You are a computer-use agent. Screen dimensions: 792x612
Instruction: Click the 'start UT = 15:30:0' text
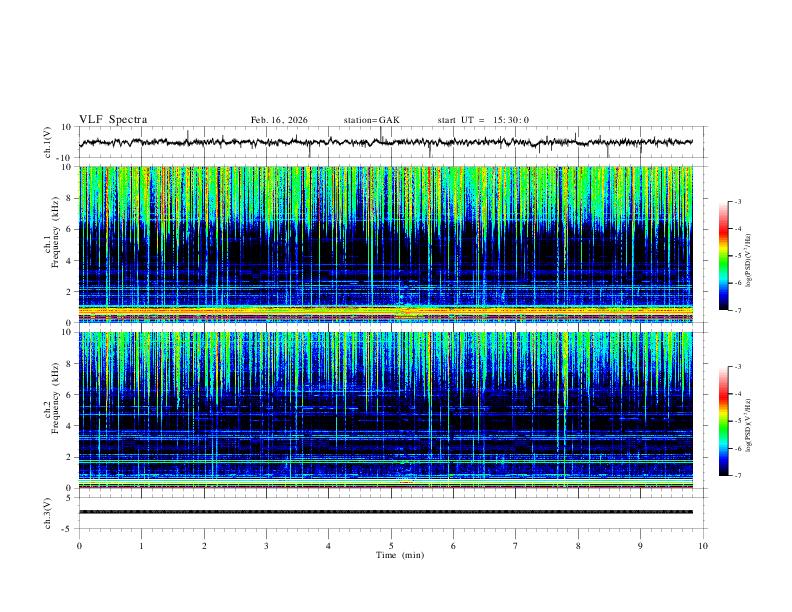click(483, 120)
